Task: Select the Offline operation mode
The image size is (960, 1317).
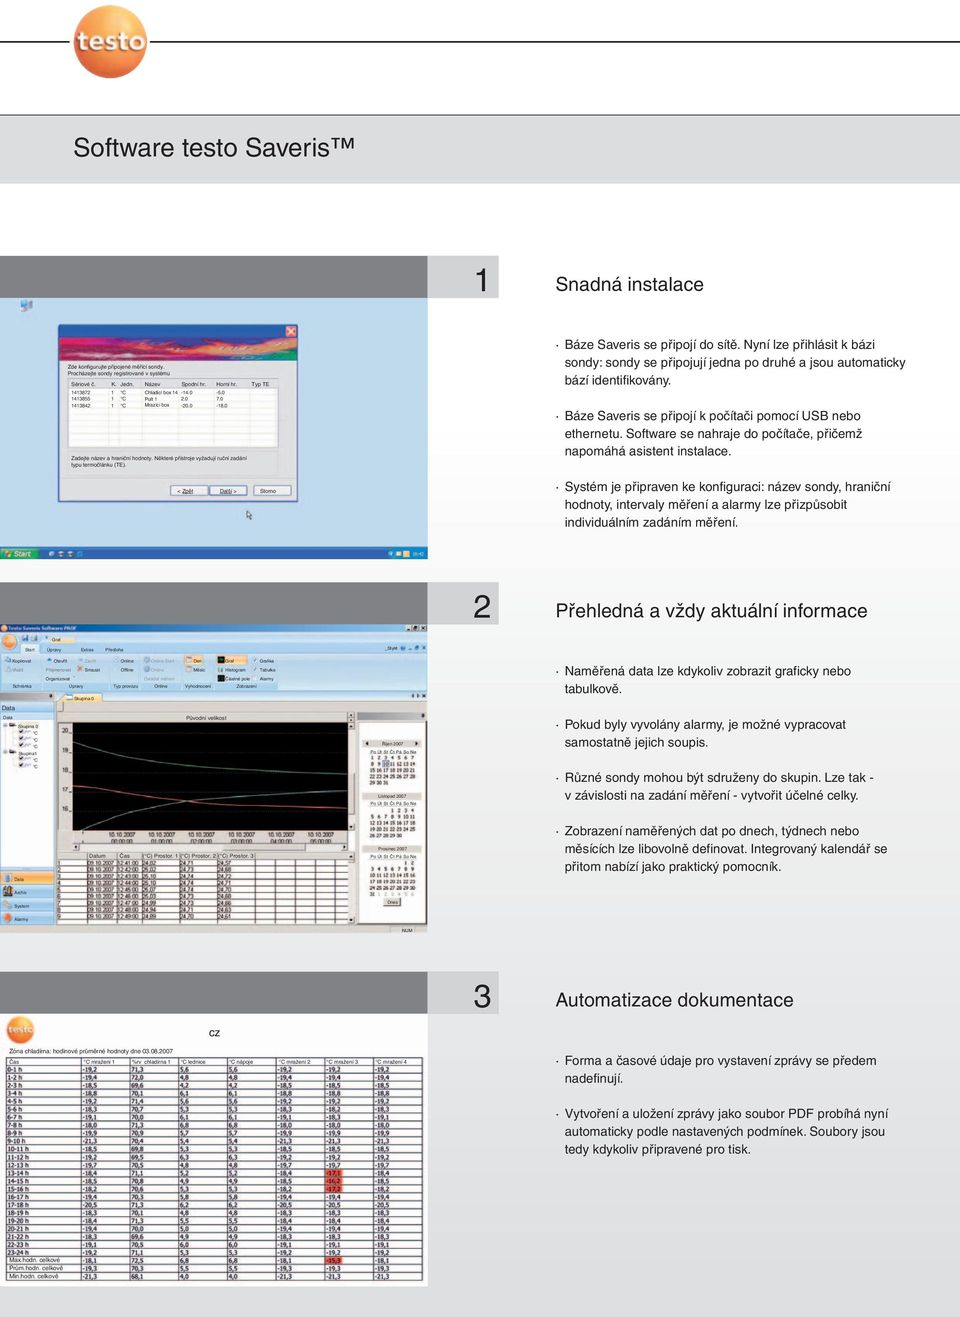Action: [x=127, y=670]
